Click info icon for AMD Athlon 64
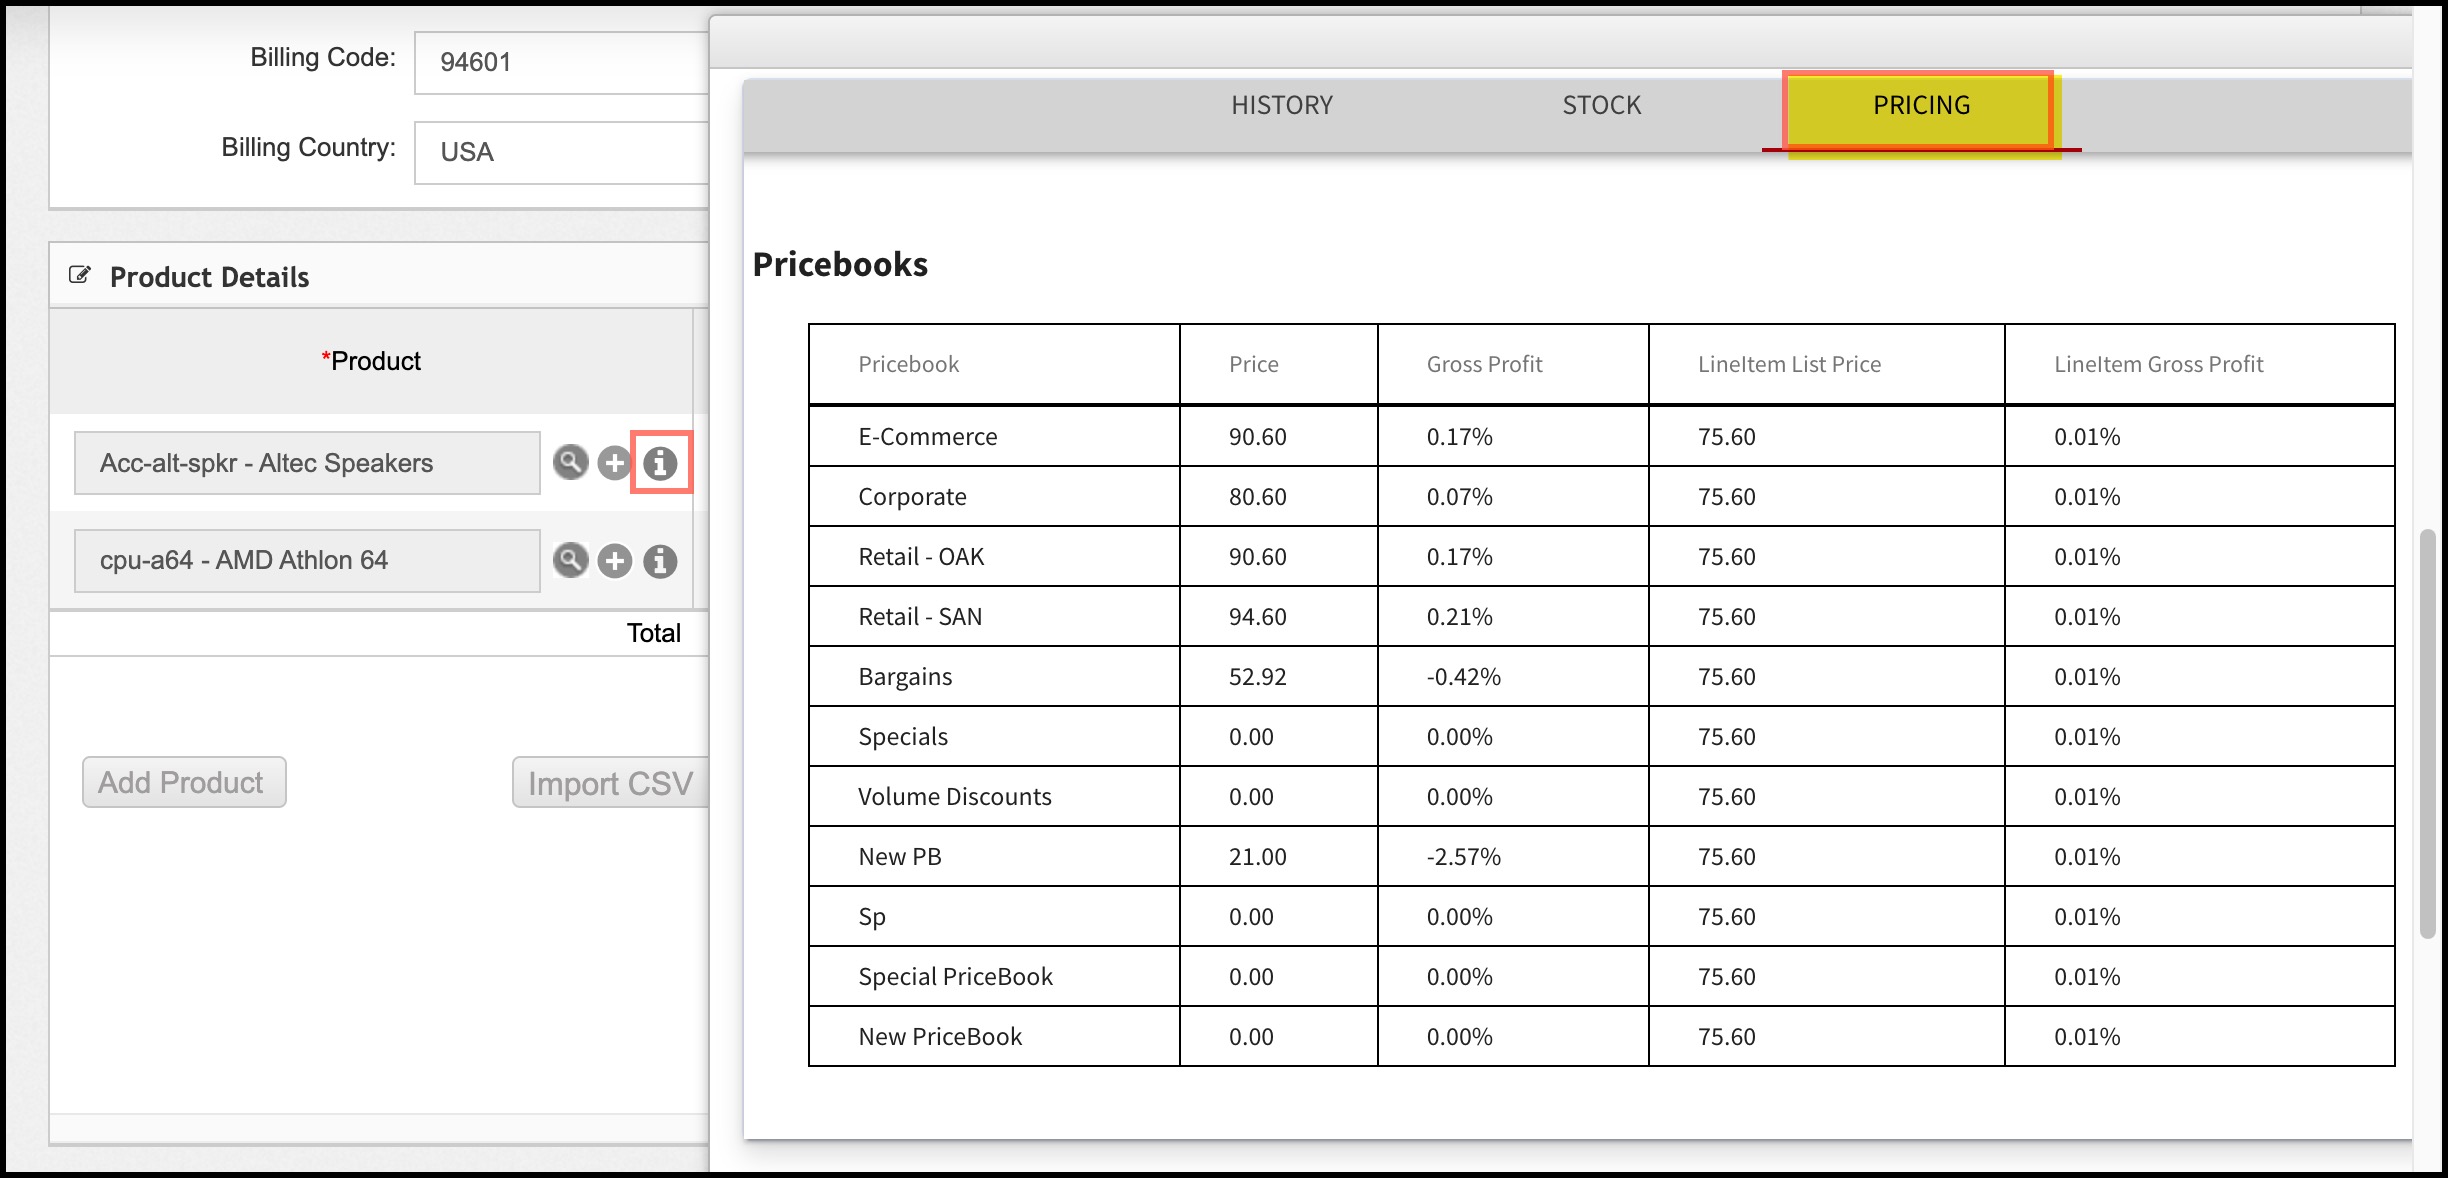 tap(660, 561)
